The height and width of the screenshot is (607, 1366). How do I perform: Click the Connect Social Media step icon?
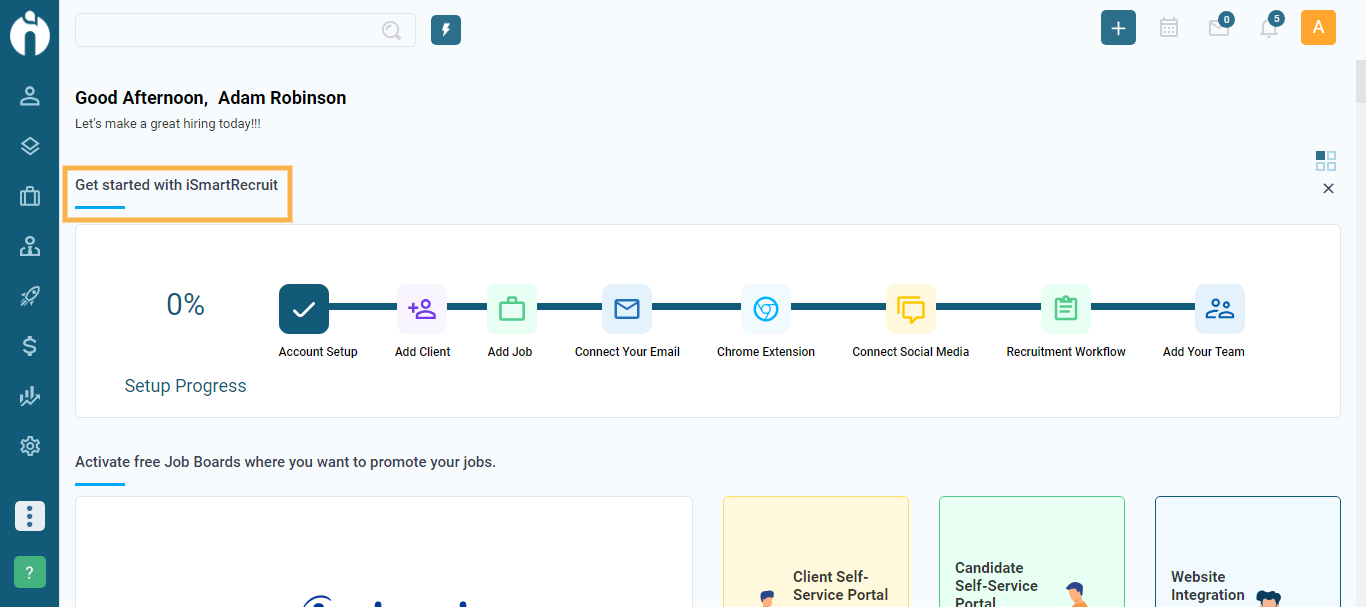point(911,309)
